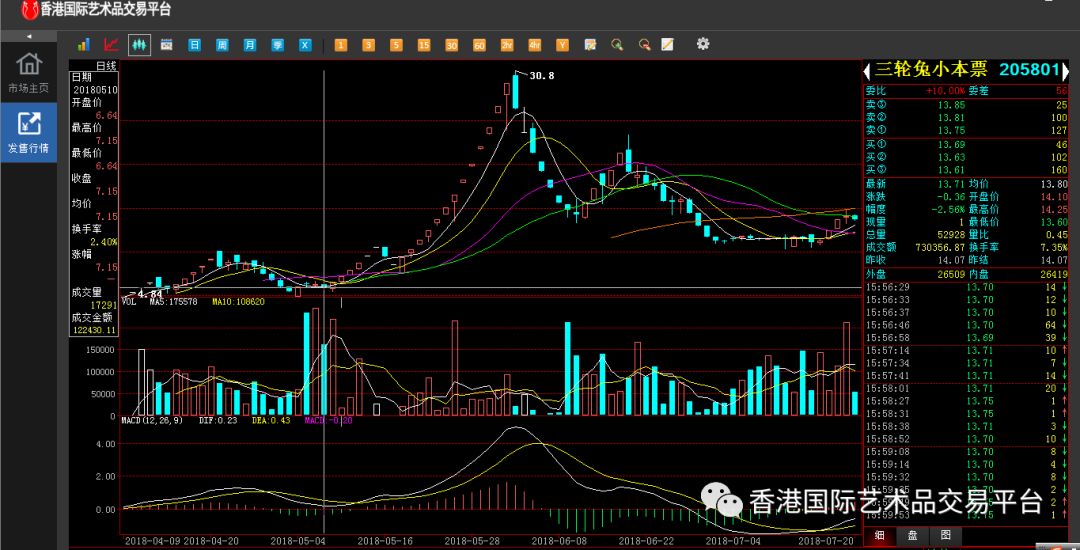Open the drawing notes pencil icon
The height and width of the screenshot is (550, 1080).
(667, 45)
